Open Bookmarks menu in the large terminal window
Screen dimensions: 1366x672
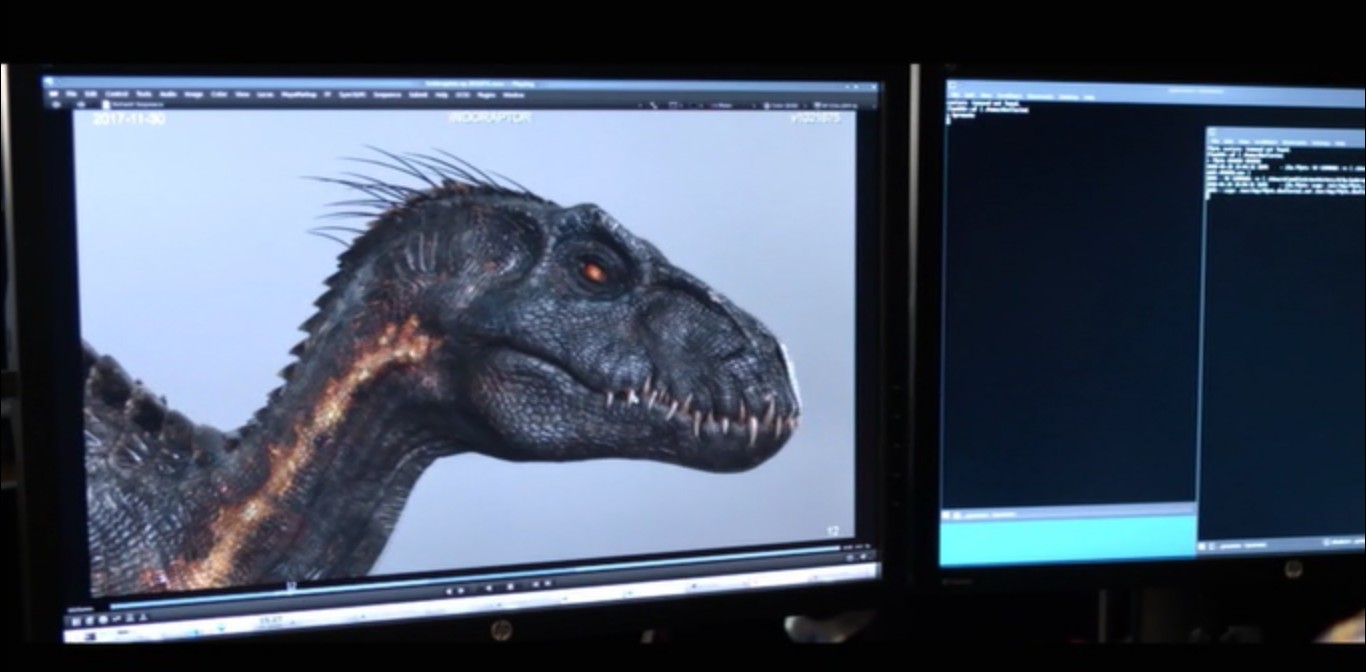(1040, 96)
